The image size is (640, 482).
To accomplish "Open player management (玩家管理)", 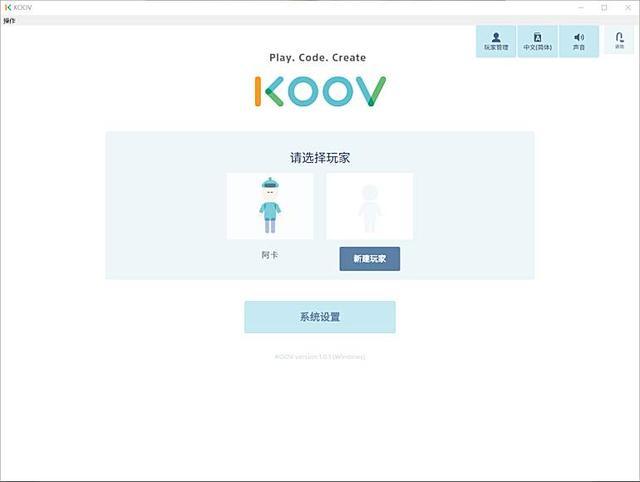I will pyautogui.click(x=496, y=41).
